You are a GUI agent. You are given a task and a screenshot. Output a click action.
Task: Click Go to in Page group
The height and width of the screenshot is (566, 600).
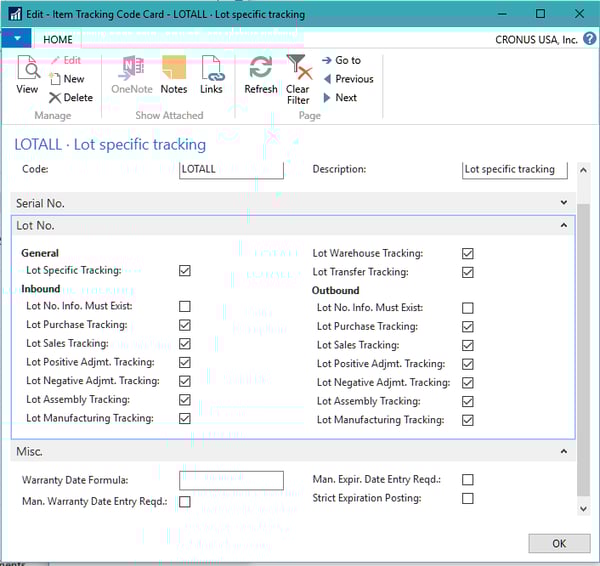click(x=341, y=60)
